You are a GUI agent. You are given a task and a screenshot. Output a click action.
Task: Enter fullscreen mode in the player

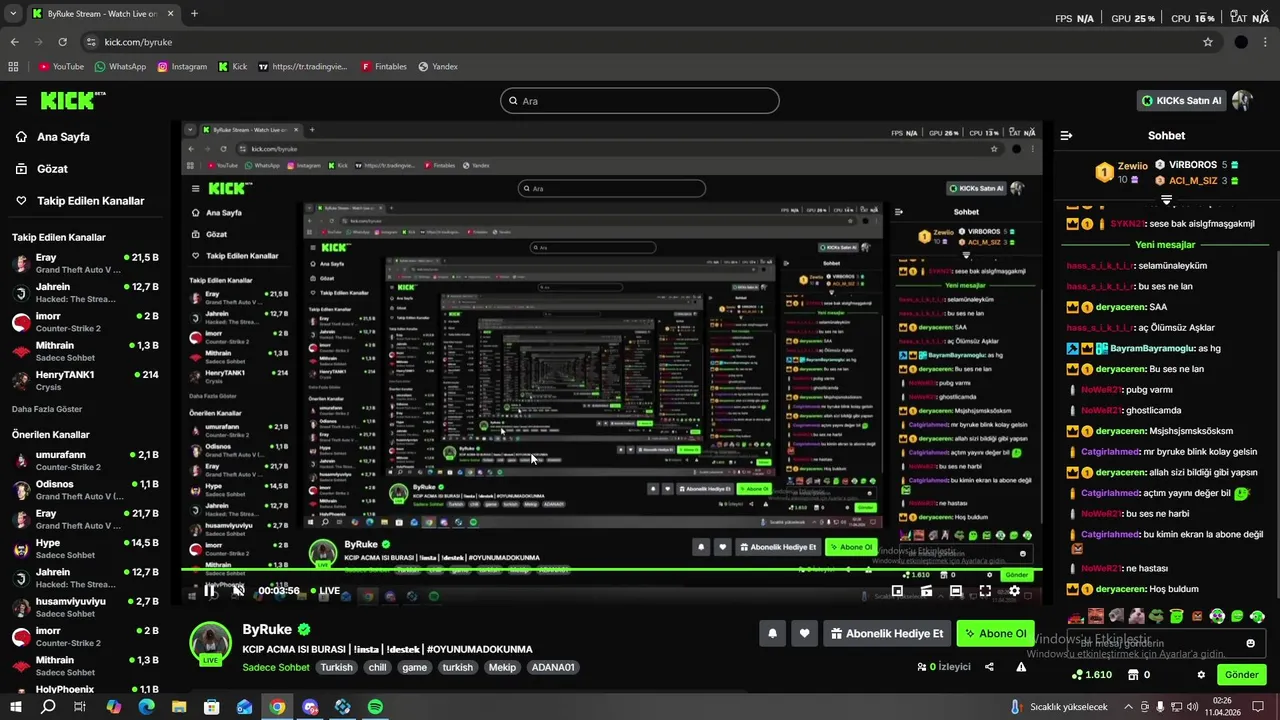(985, 591)
